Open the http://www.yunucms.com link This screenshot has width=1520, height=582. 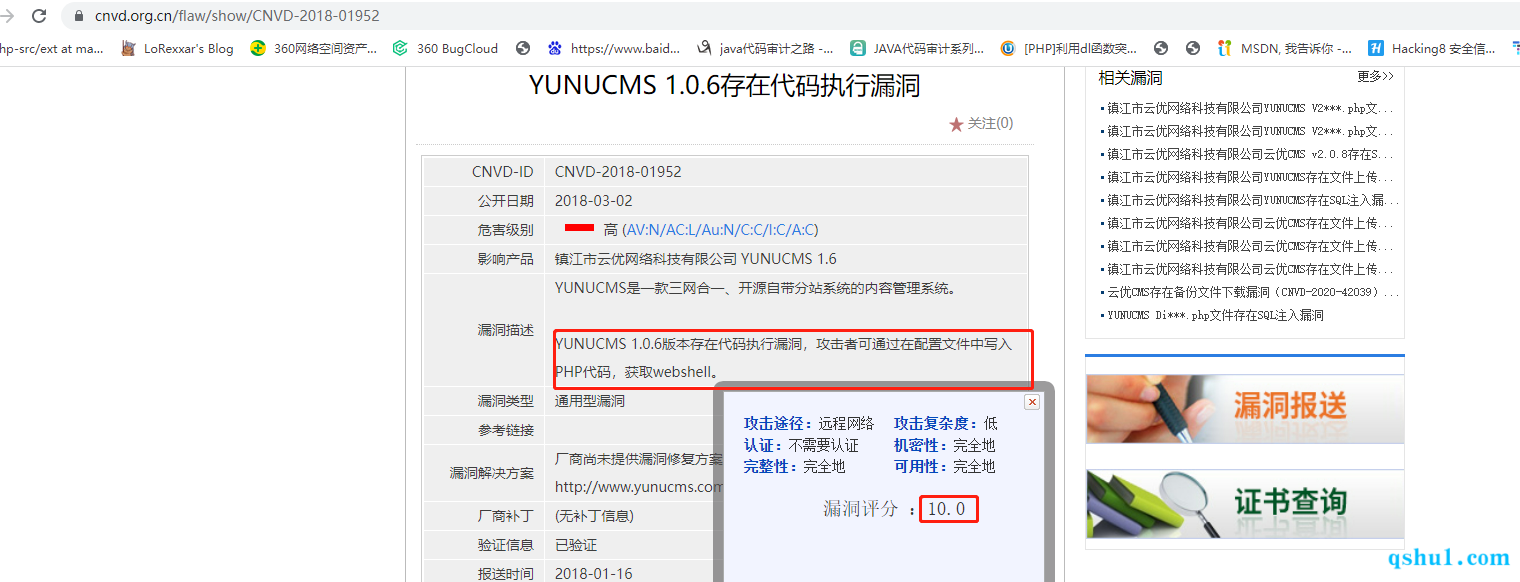[638, 487]
